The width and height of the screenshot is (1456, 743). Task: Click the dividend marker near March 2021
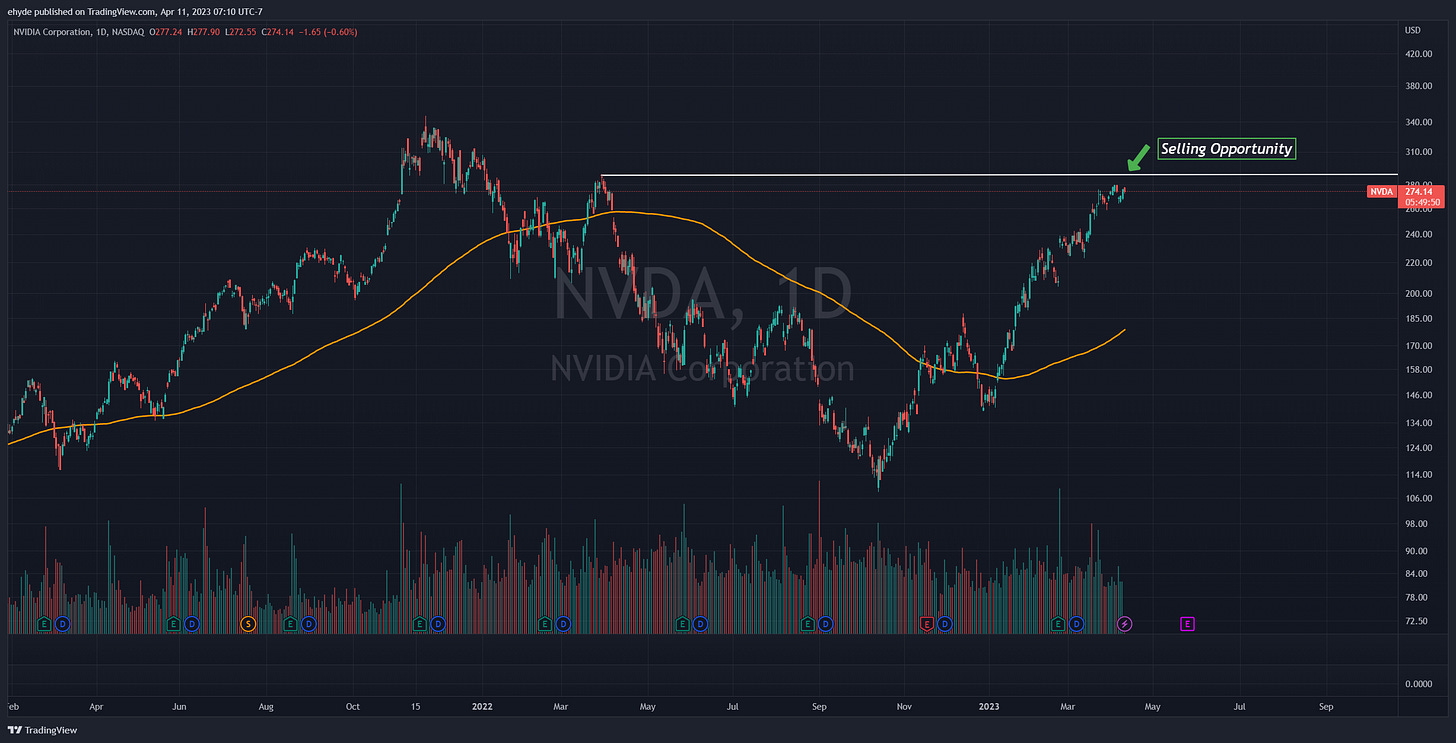point(63,623)
